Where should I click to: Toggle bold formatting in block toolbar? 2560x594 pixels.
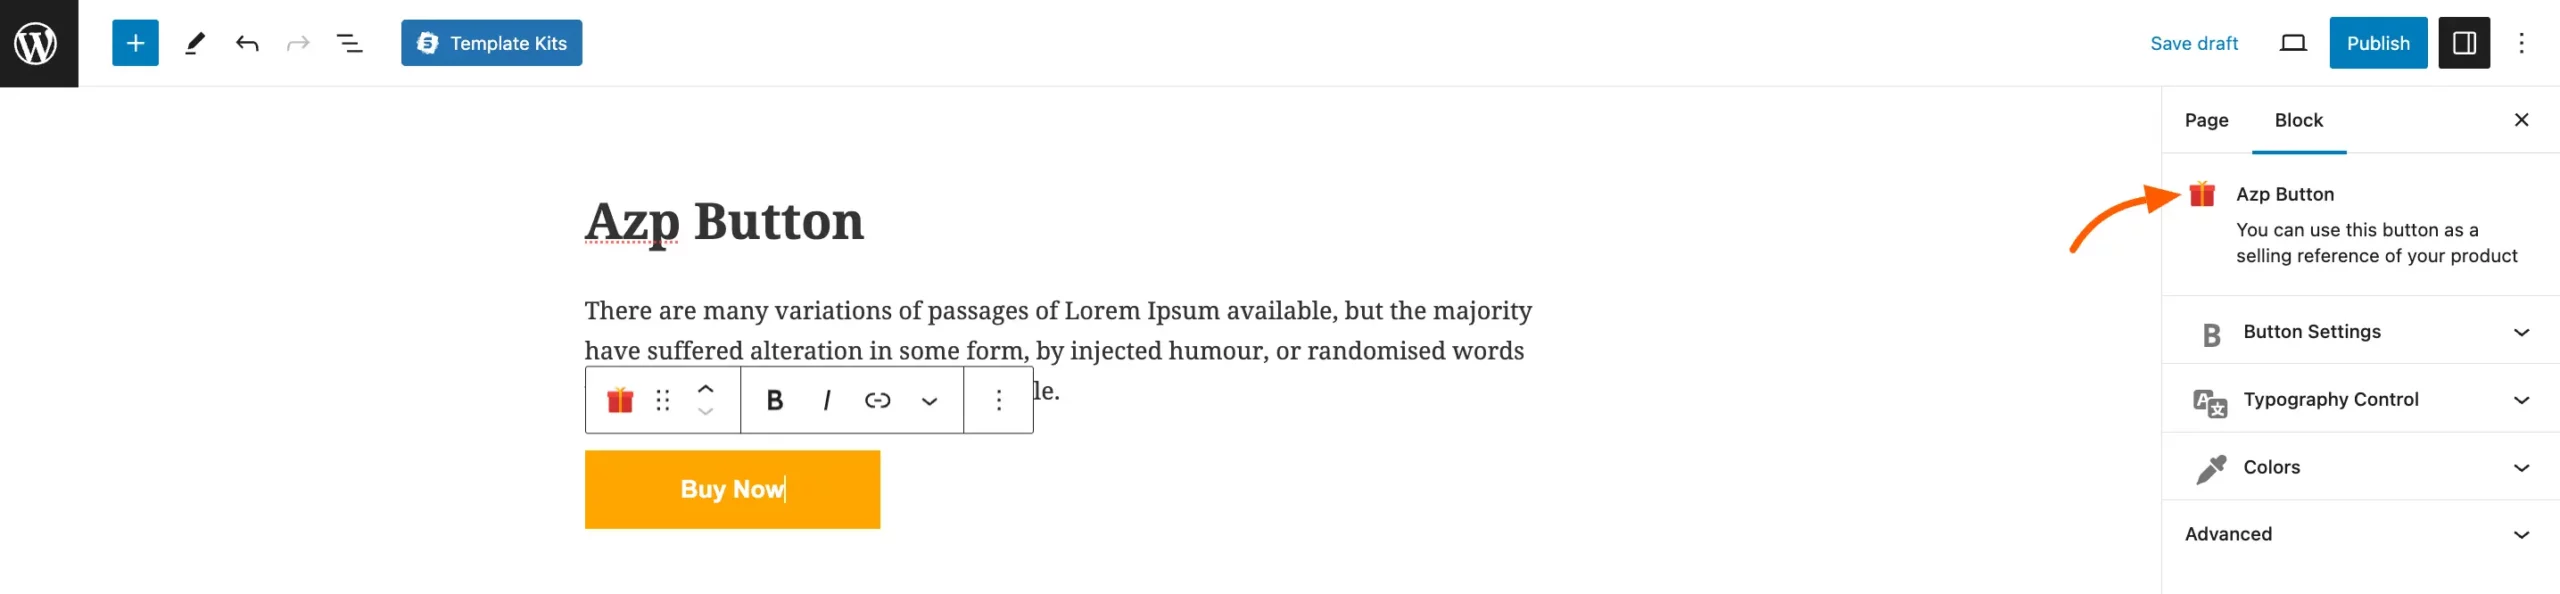coord(774,400)
